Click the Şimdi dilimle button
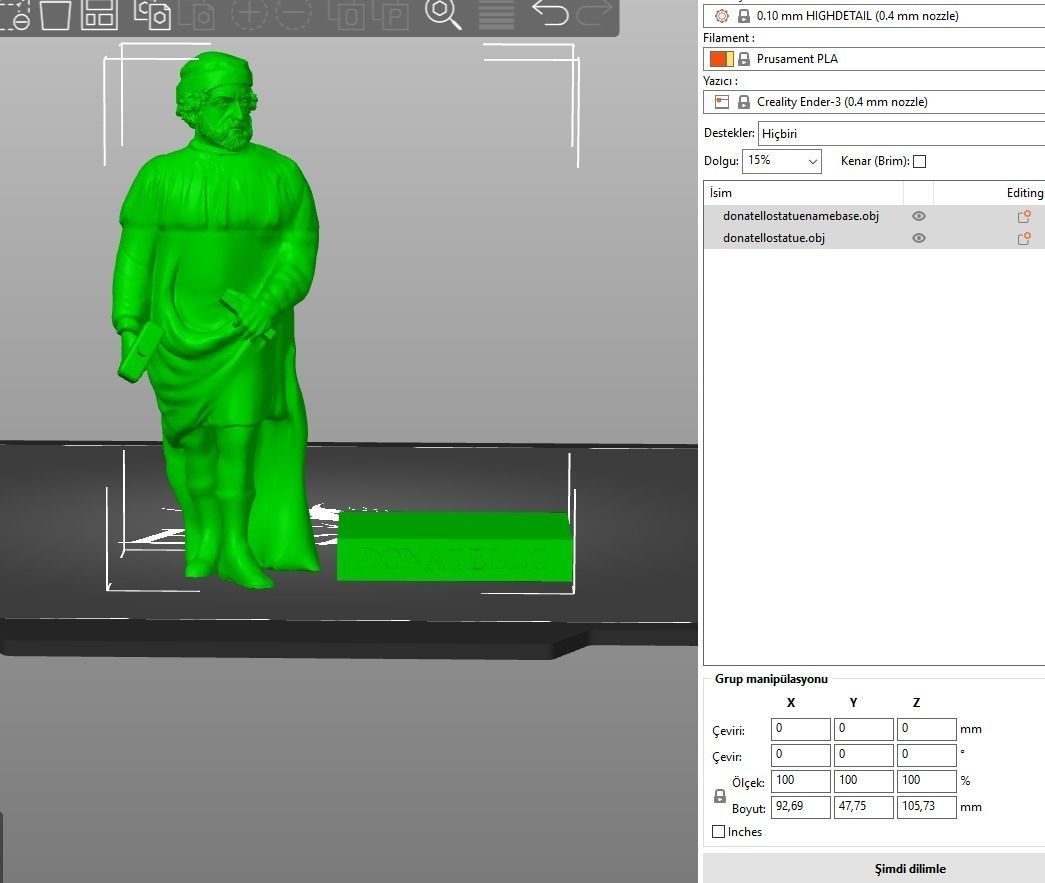This screenshot has height=883, width=1045. tap(874, 869)
